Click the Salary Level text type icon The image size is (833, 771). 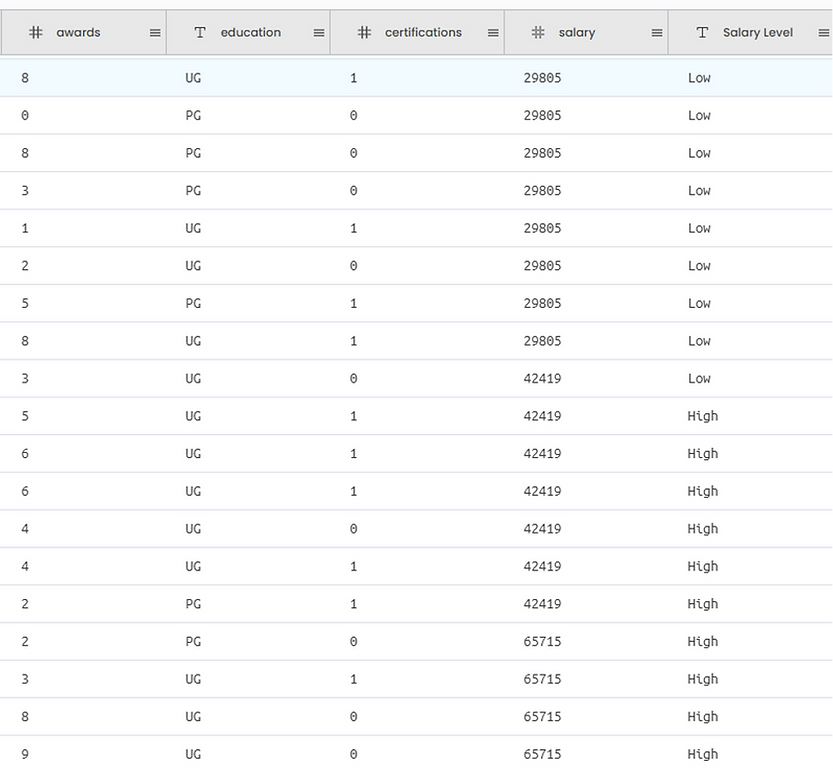[x=702, y=33]
